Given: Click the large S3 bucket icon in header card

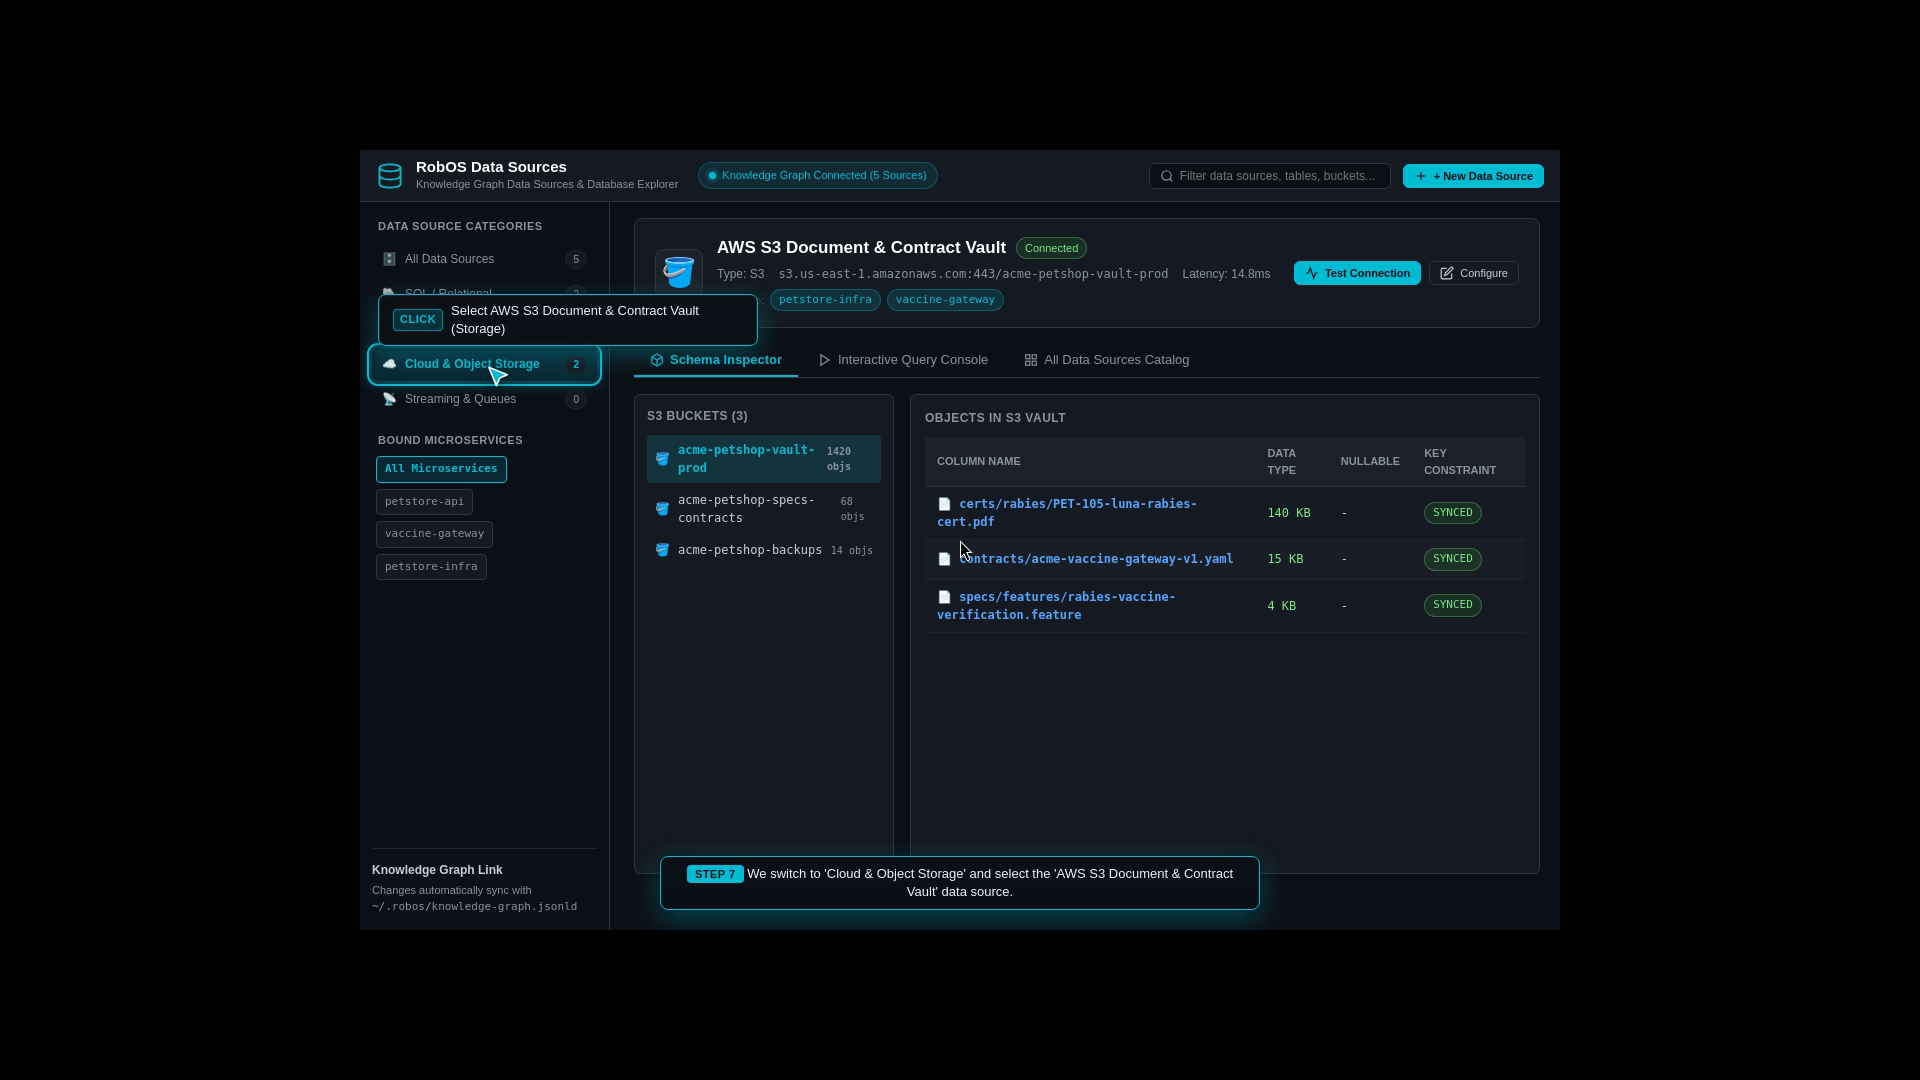Looking at the screenshot, I should pyautogui.click(x=679, y=273).
